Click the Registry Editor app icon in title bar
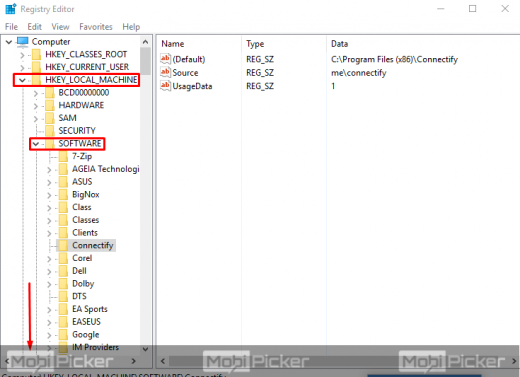 tap(10, 9)
